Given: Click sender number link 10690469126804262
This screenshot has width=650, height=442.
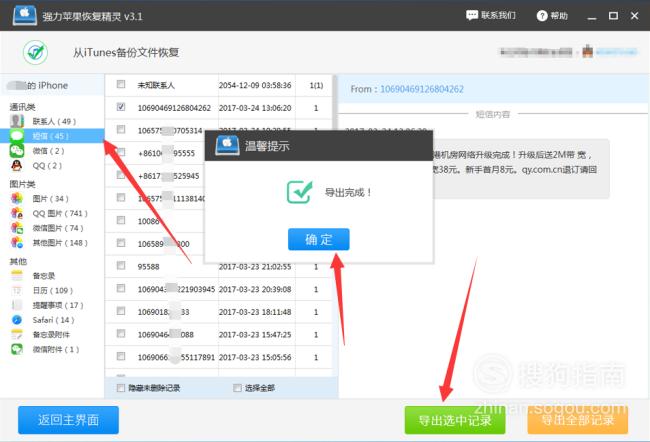Looking at the screenshot, I should coord(422,89).
